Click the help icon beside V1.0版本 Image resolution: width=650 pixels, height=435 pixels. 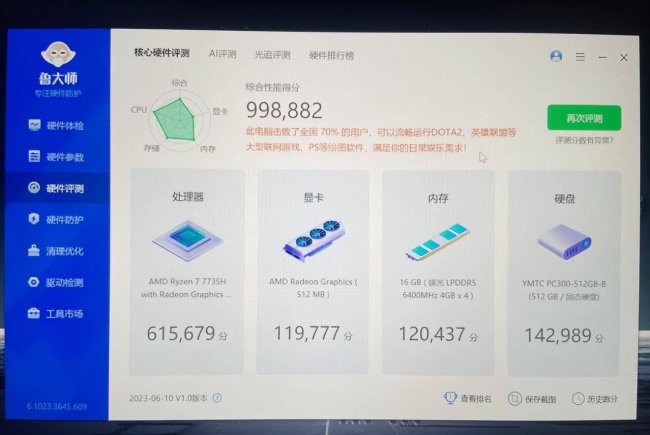(x=217, y=398)
